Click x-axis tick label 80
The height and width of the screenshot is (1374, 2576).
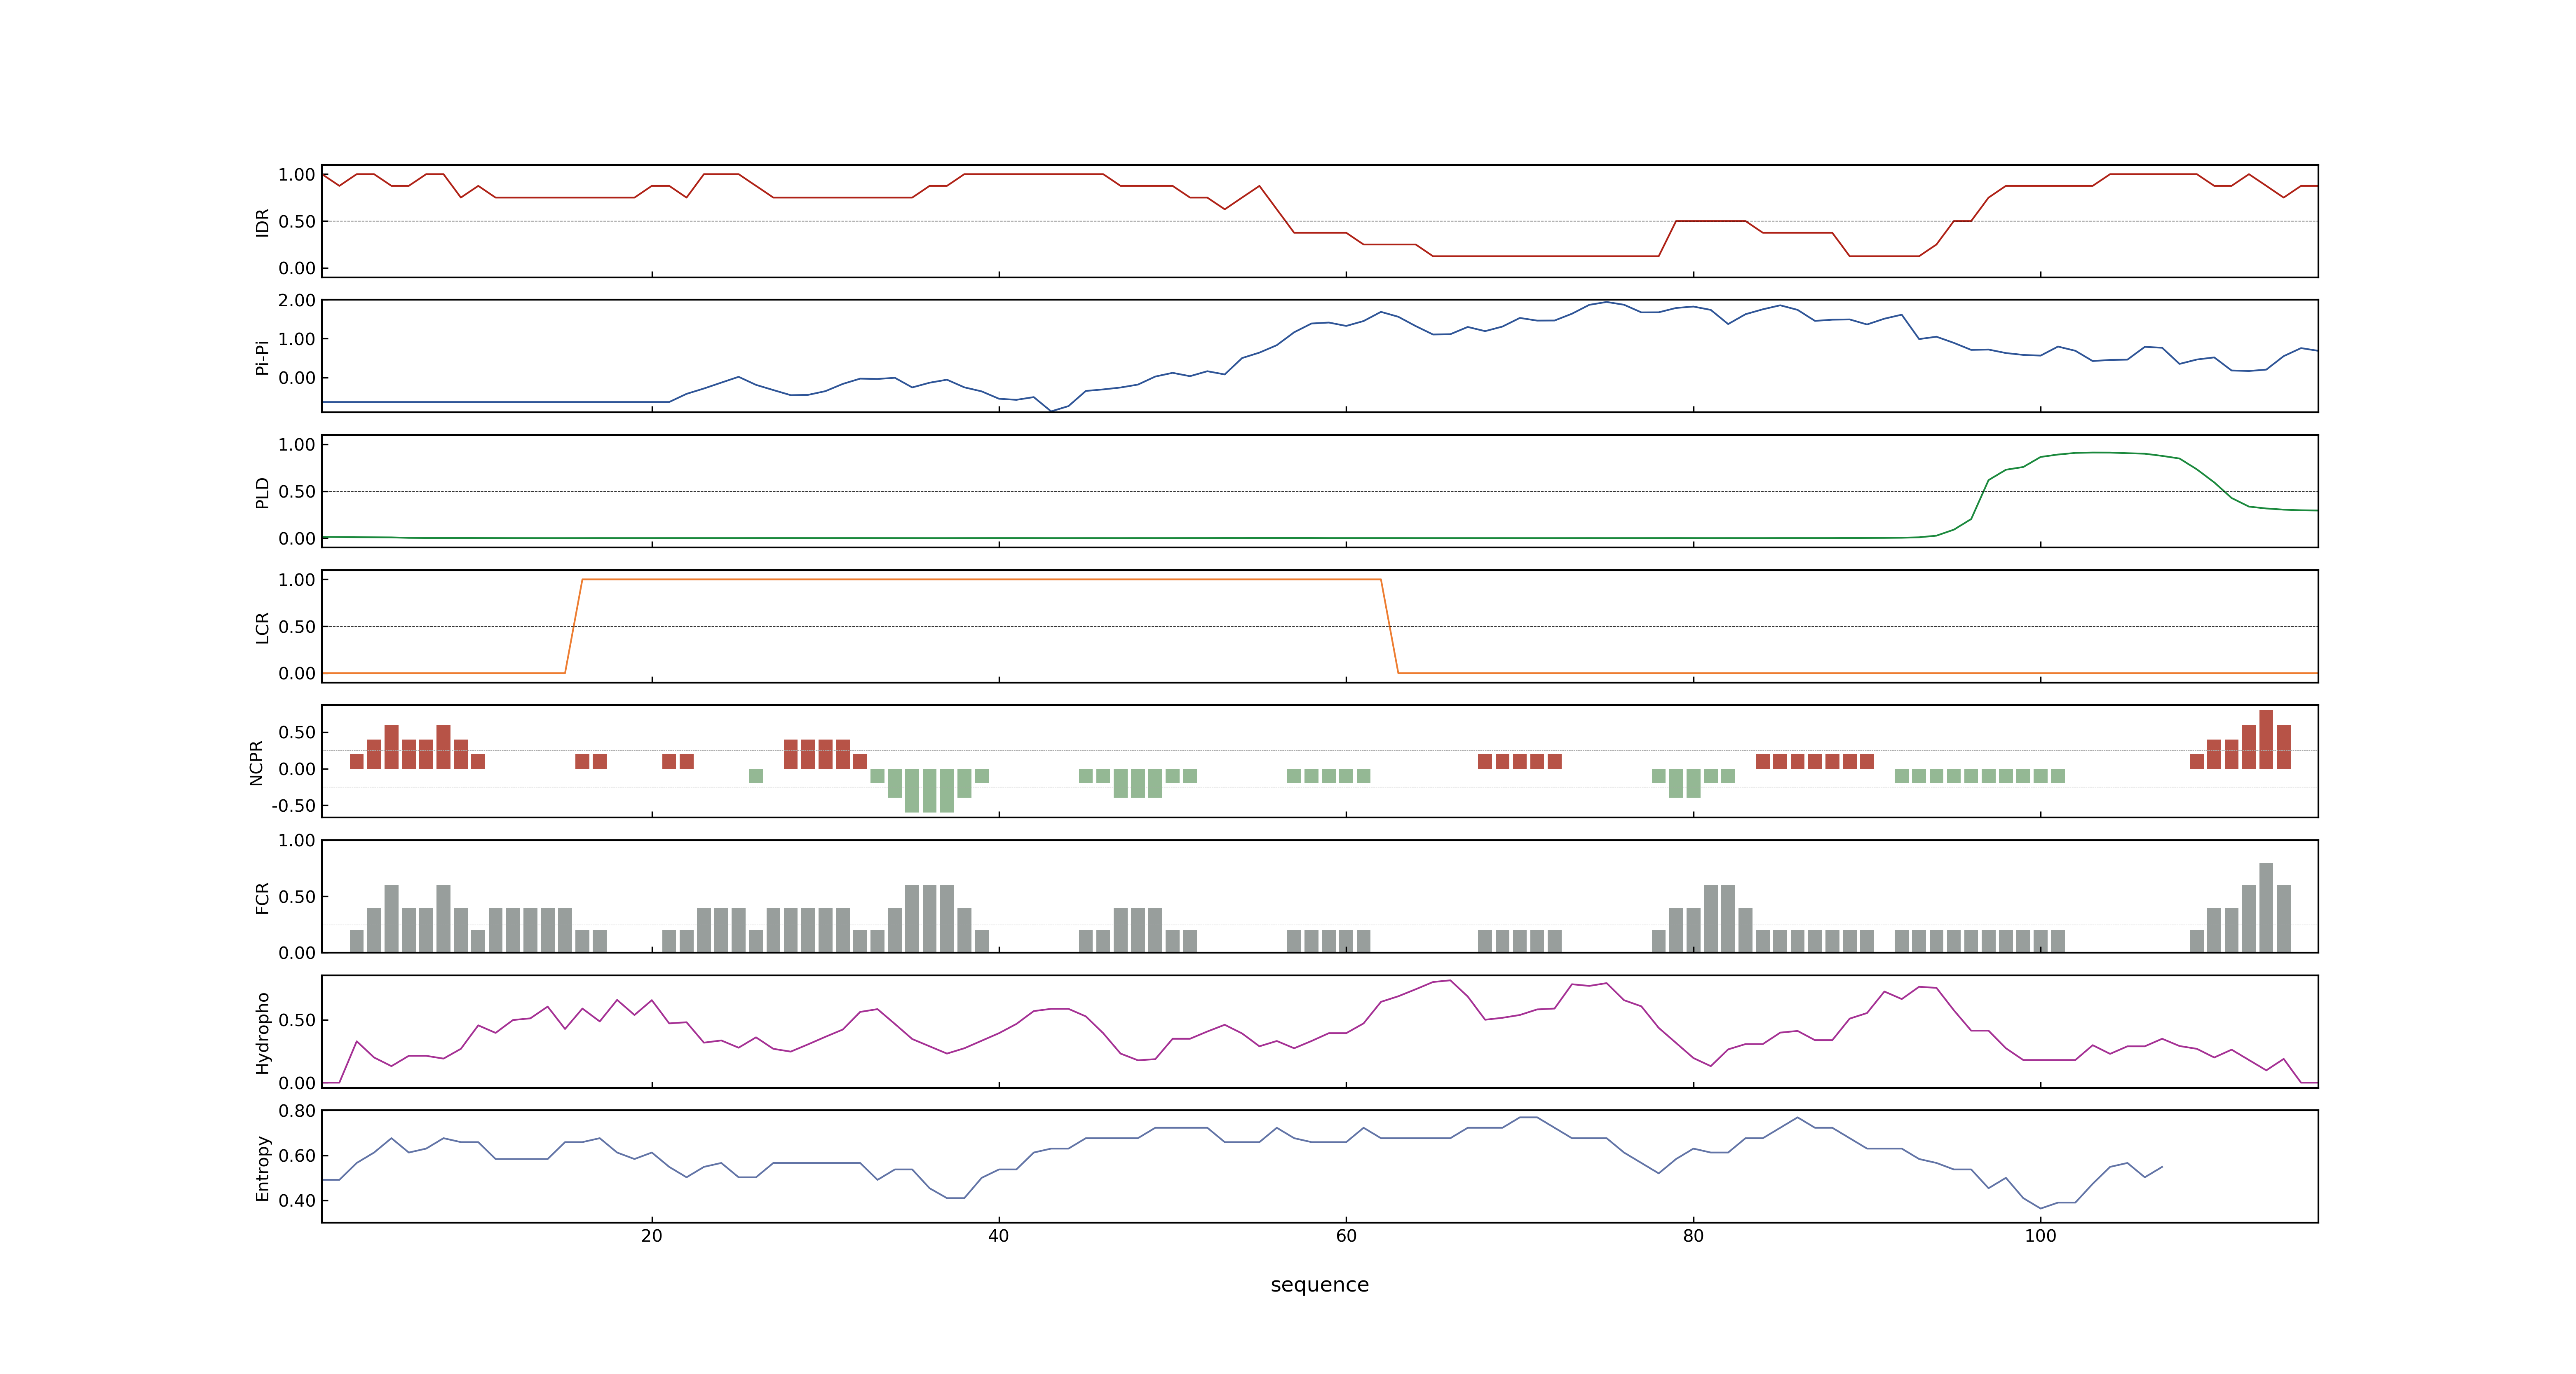pyautogui.click(x=1693, y=1236)
